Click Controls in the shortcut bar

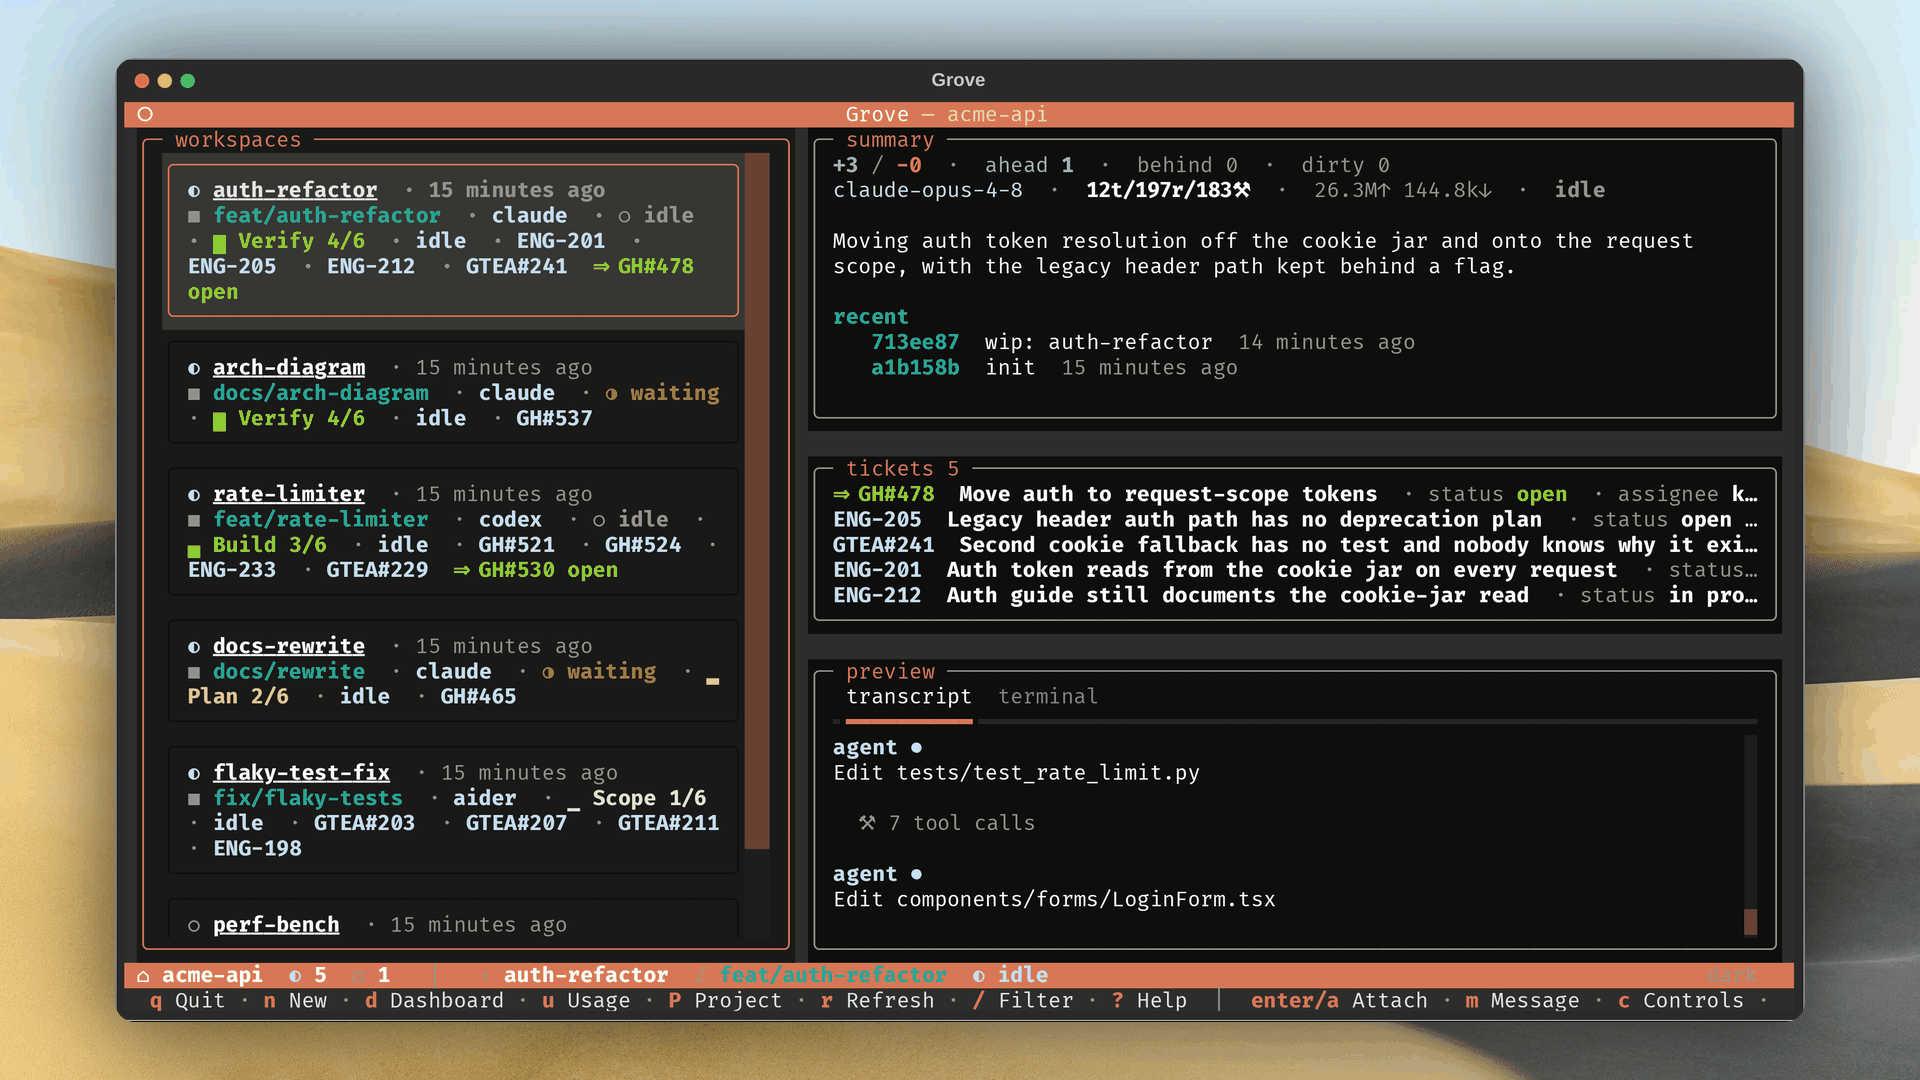pyautogui.click(x=1680, y=1001)
